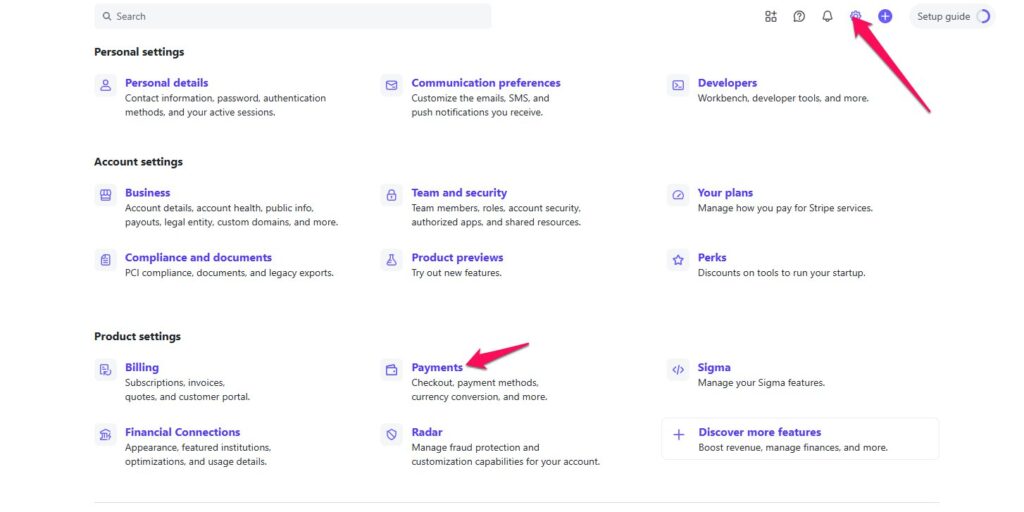
Task: Open Billing settings link
Action: tap(142, 367)
